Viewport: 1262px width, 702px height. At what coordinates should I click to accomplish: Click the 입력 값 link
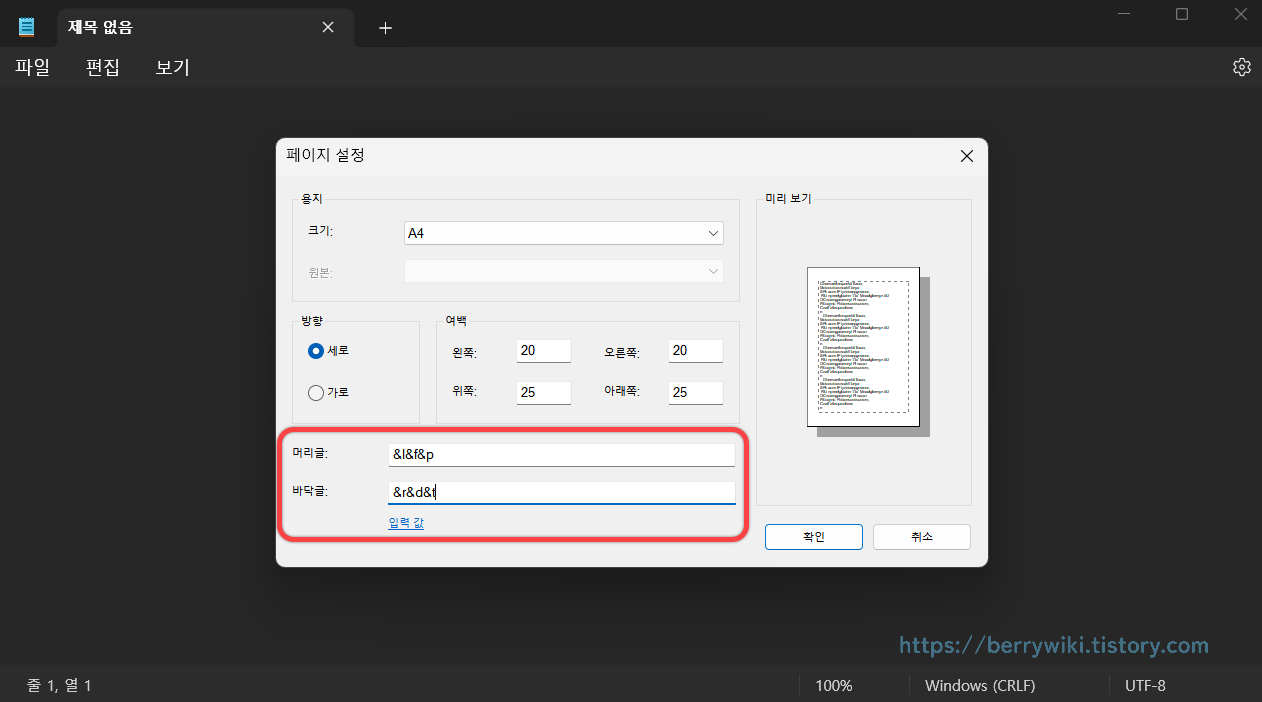tap(405, 521)
